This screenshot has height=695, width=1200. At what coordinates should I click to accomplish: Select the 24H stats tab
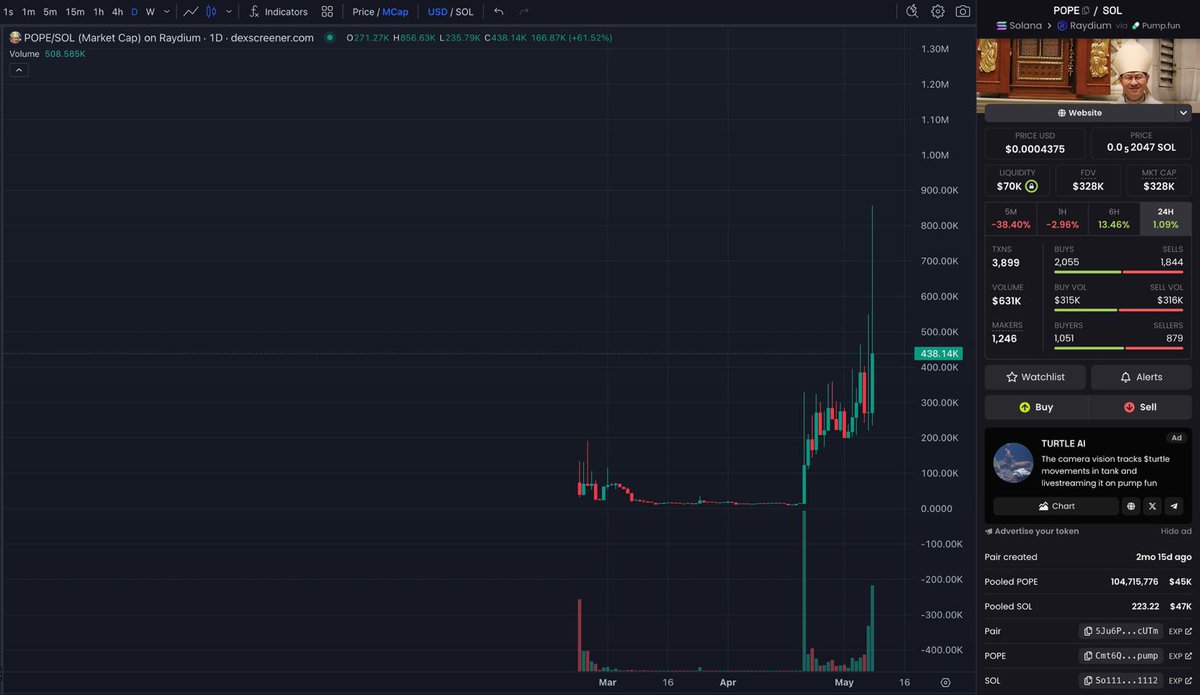1165,218
